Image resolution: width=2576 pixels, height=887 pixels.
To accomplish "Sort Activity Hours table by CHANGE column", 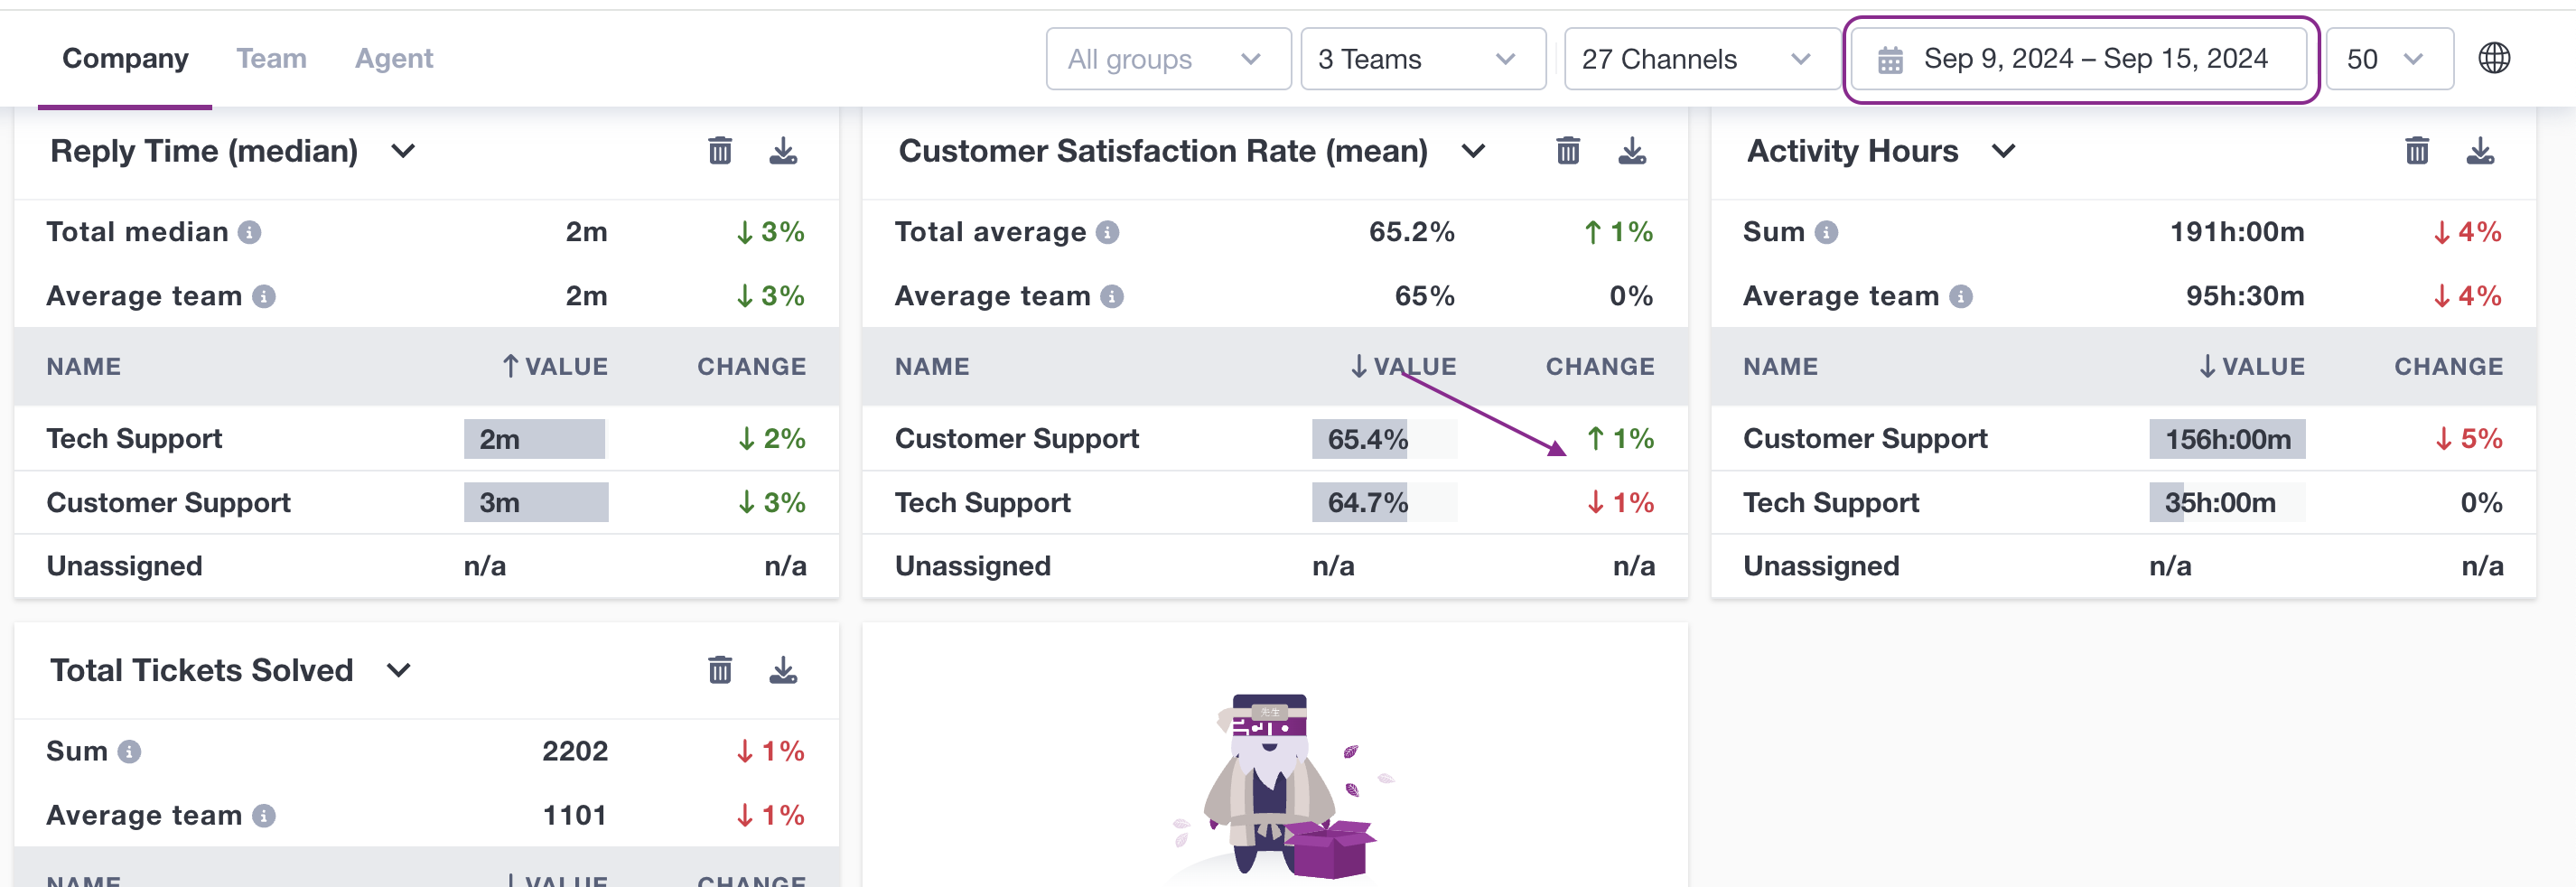I will coord(2448,367).
